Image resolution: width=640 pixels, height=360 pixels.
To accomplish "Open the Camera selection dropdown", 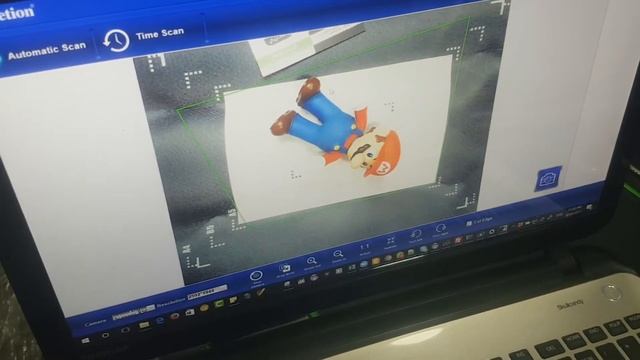I will 133,313.
